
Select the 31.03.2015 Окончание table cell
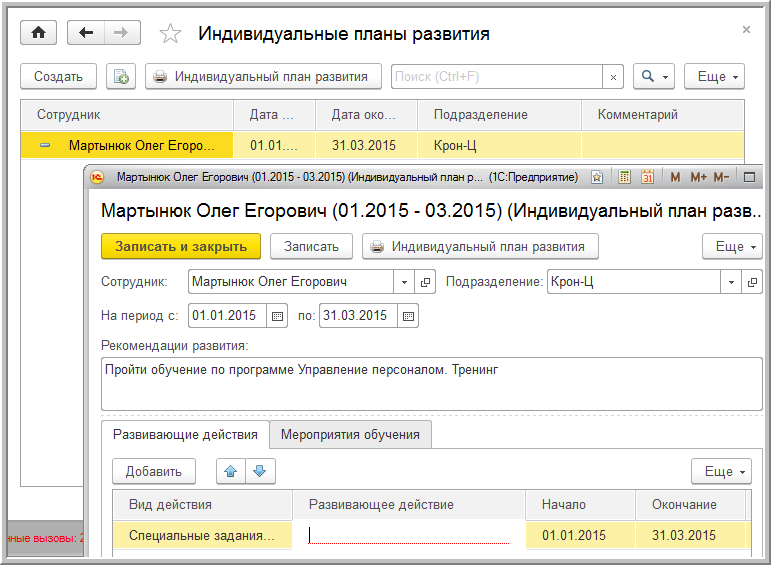[690, 535]
